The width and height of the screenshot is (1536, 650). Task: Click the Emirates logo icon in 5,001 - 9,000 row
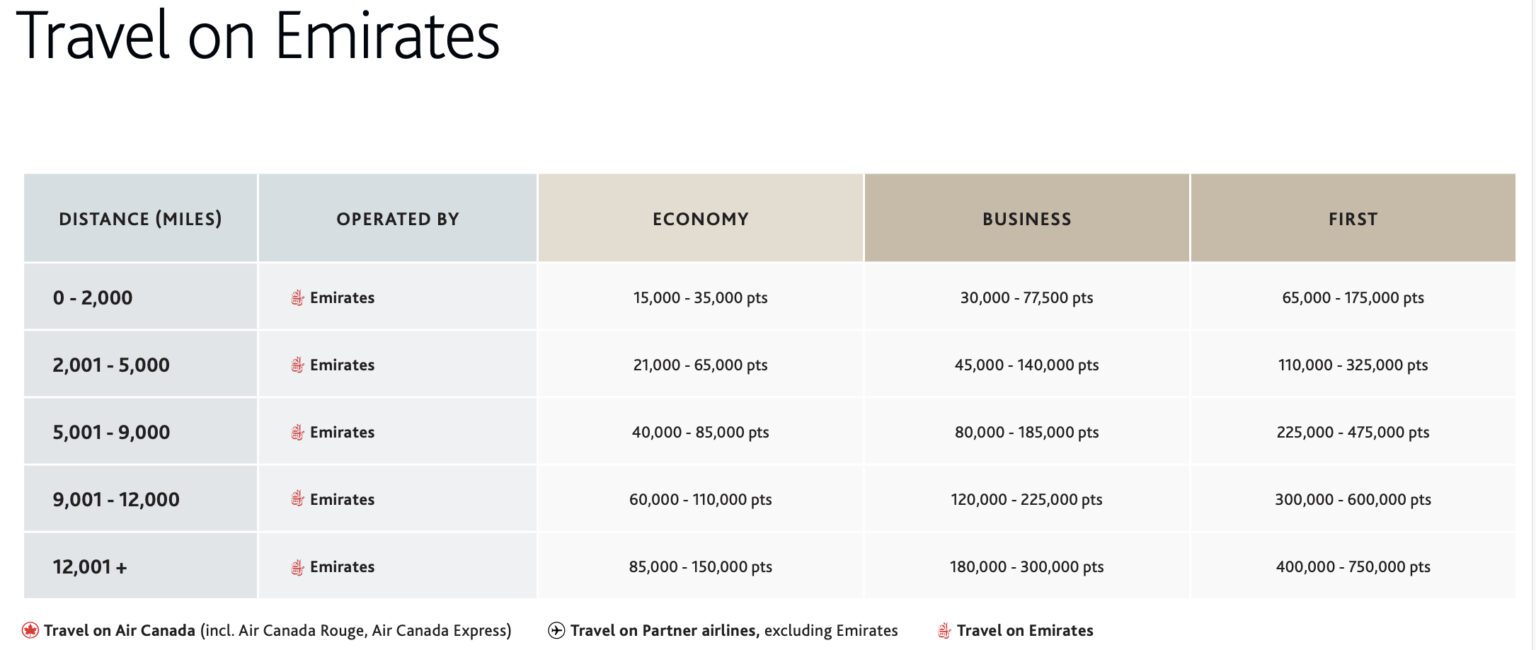pos(297,432)
